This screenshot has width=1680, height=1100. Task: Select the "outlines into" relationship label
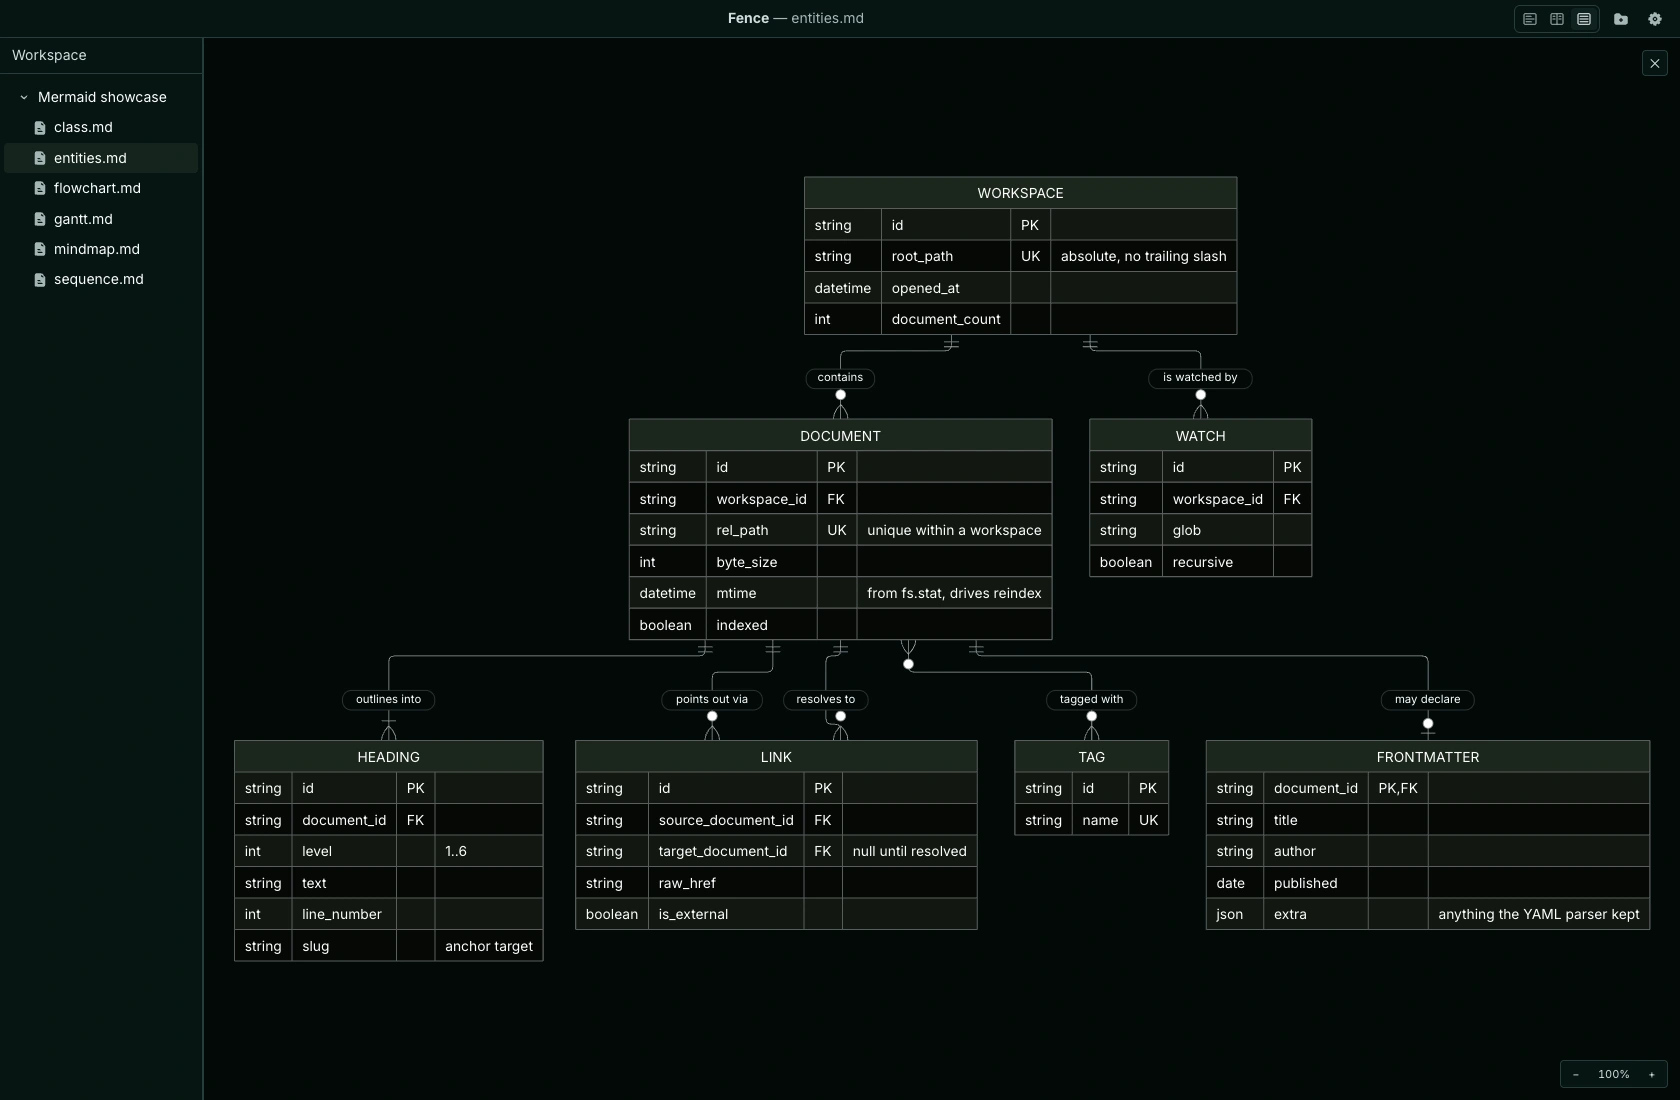[x=388, y=700]
